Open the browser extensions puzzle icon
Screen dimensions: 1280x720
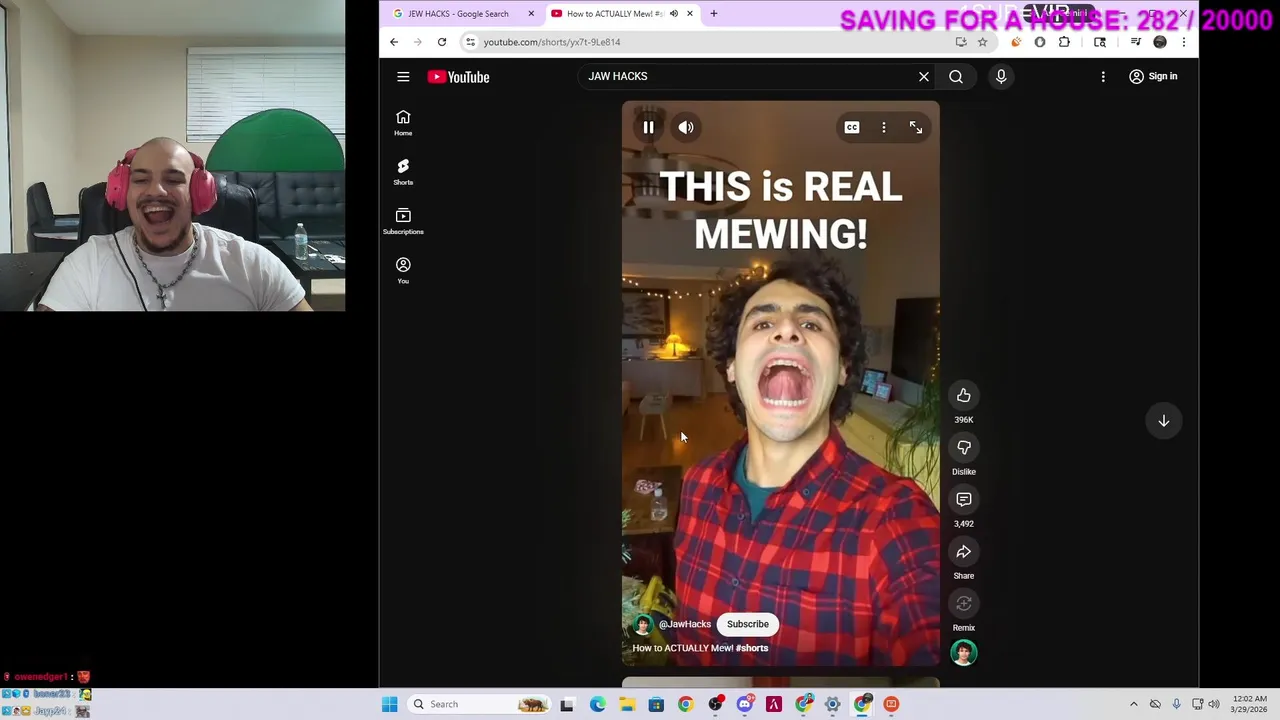coord(1064,42)
